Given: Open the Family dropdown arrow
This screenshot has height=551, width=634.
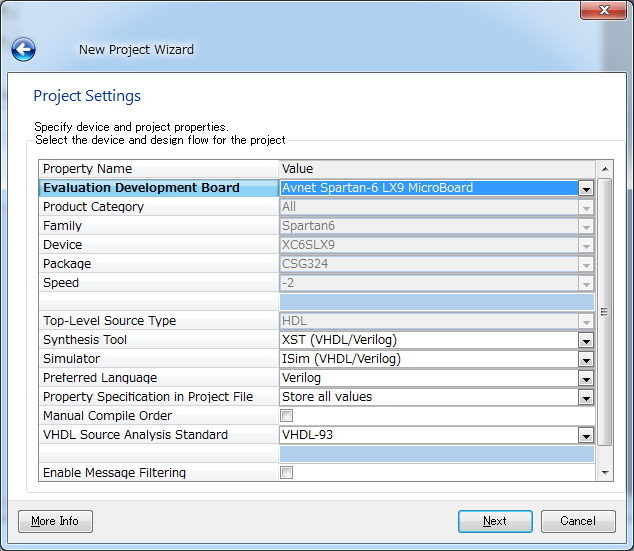Looking at the screenshot, I should (586, 226).
